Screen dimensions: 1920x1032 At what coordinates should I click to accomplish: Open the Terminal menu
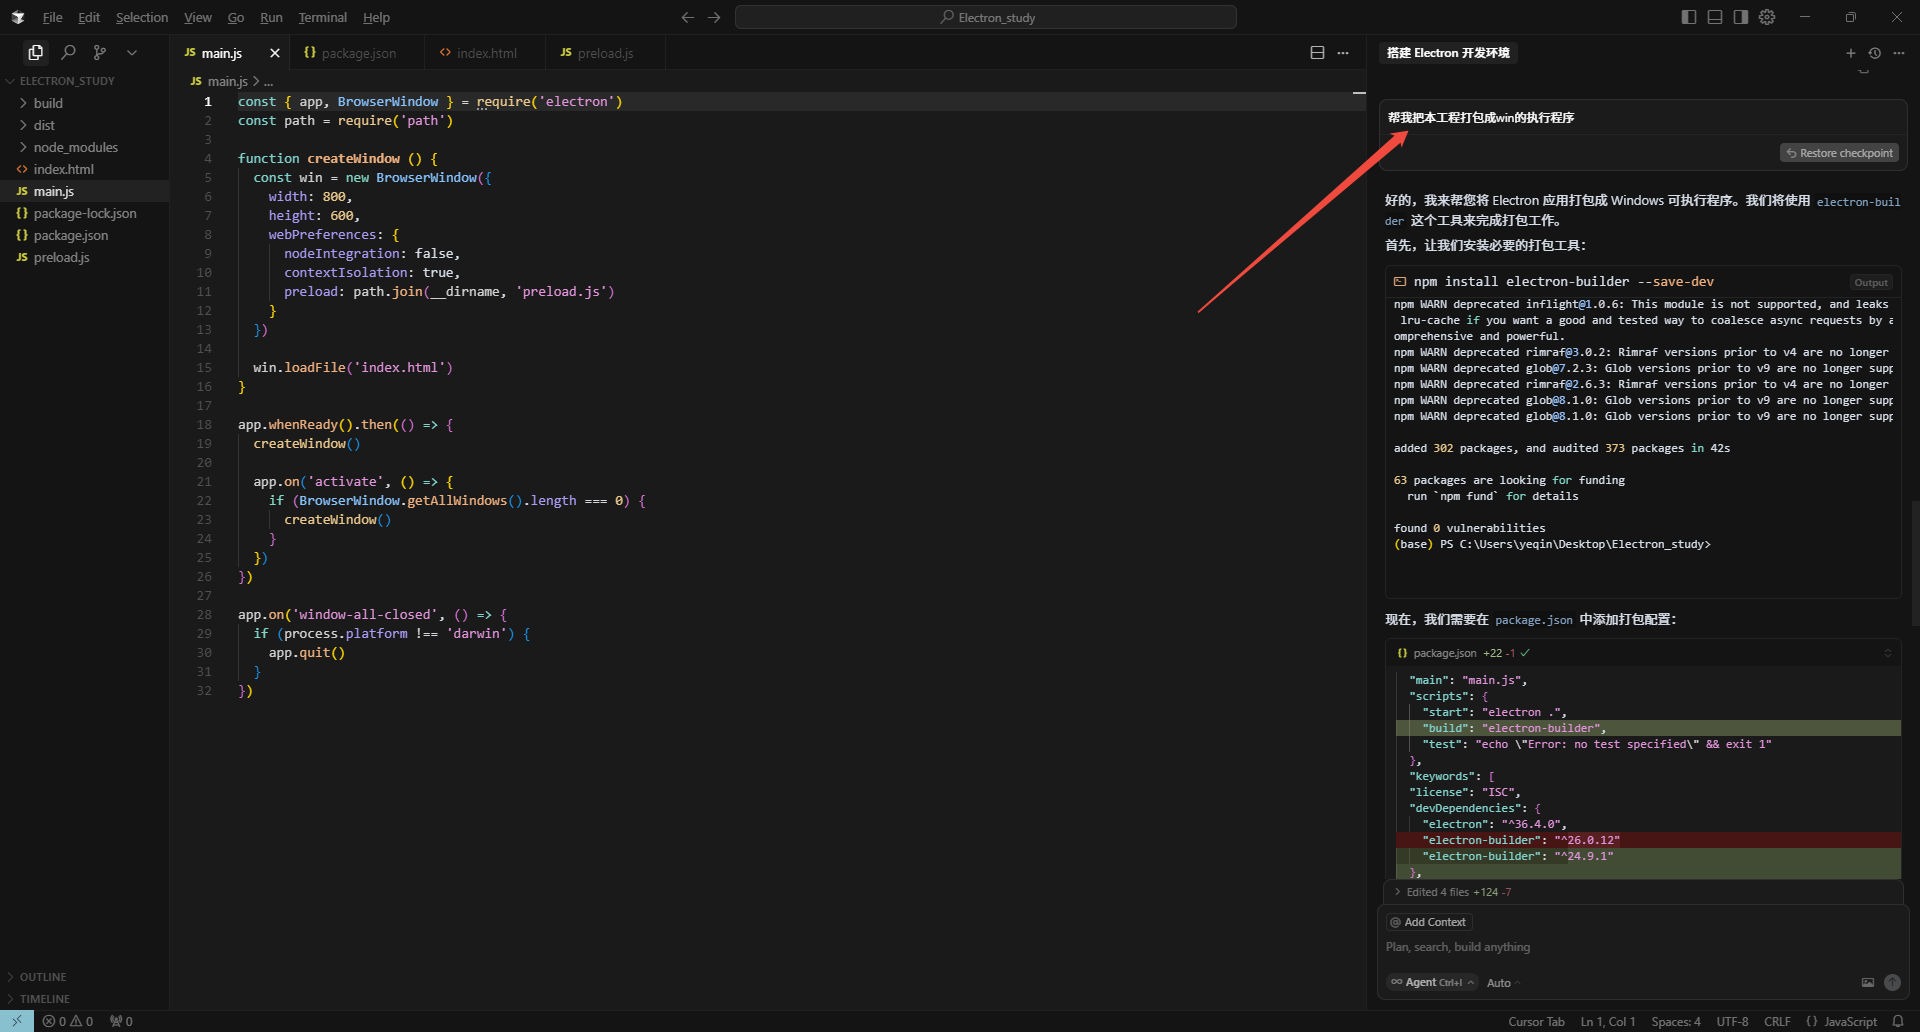[x=322, y=17]
